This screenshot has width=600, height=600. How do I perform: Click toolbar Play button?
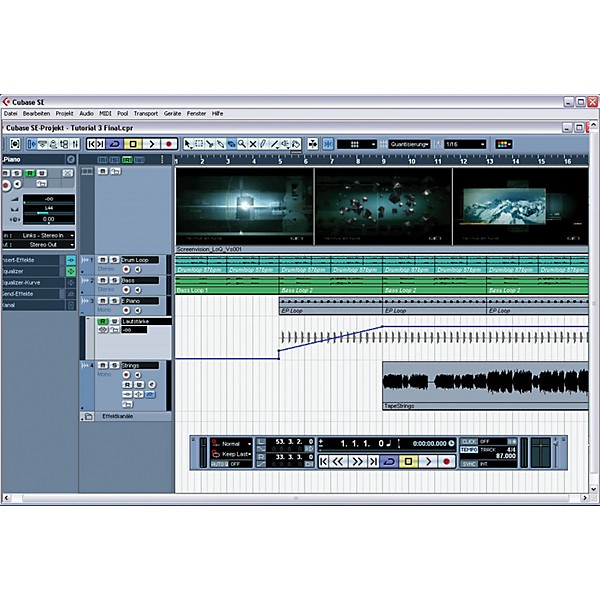pyautogui.click(x=152, y=144)
